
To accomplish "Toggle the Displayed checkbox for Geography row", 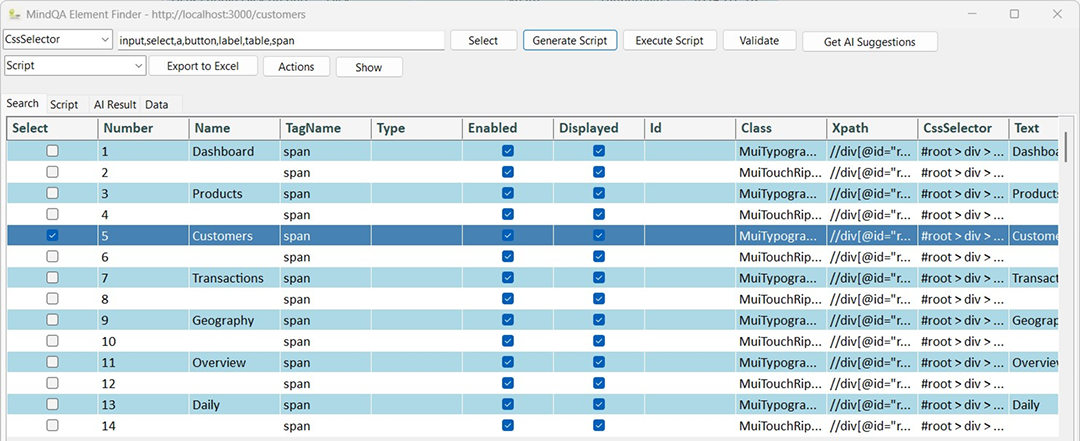I will [599, 320].
